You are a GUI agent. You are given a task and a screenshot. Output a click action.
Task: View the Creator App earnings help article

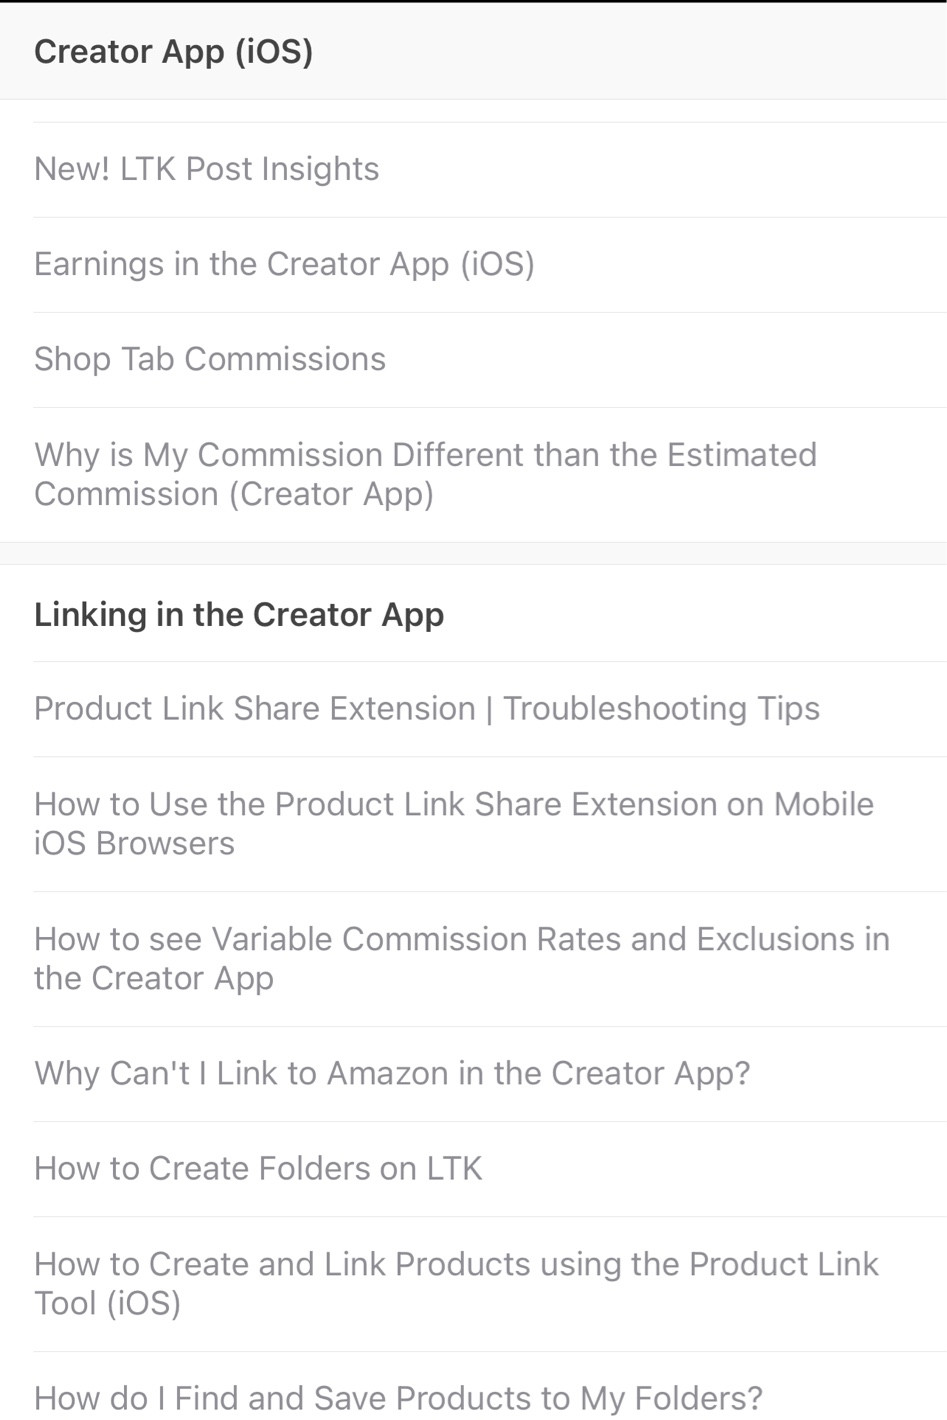tap(284, 264)
